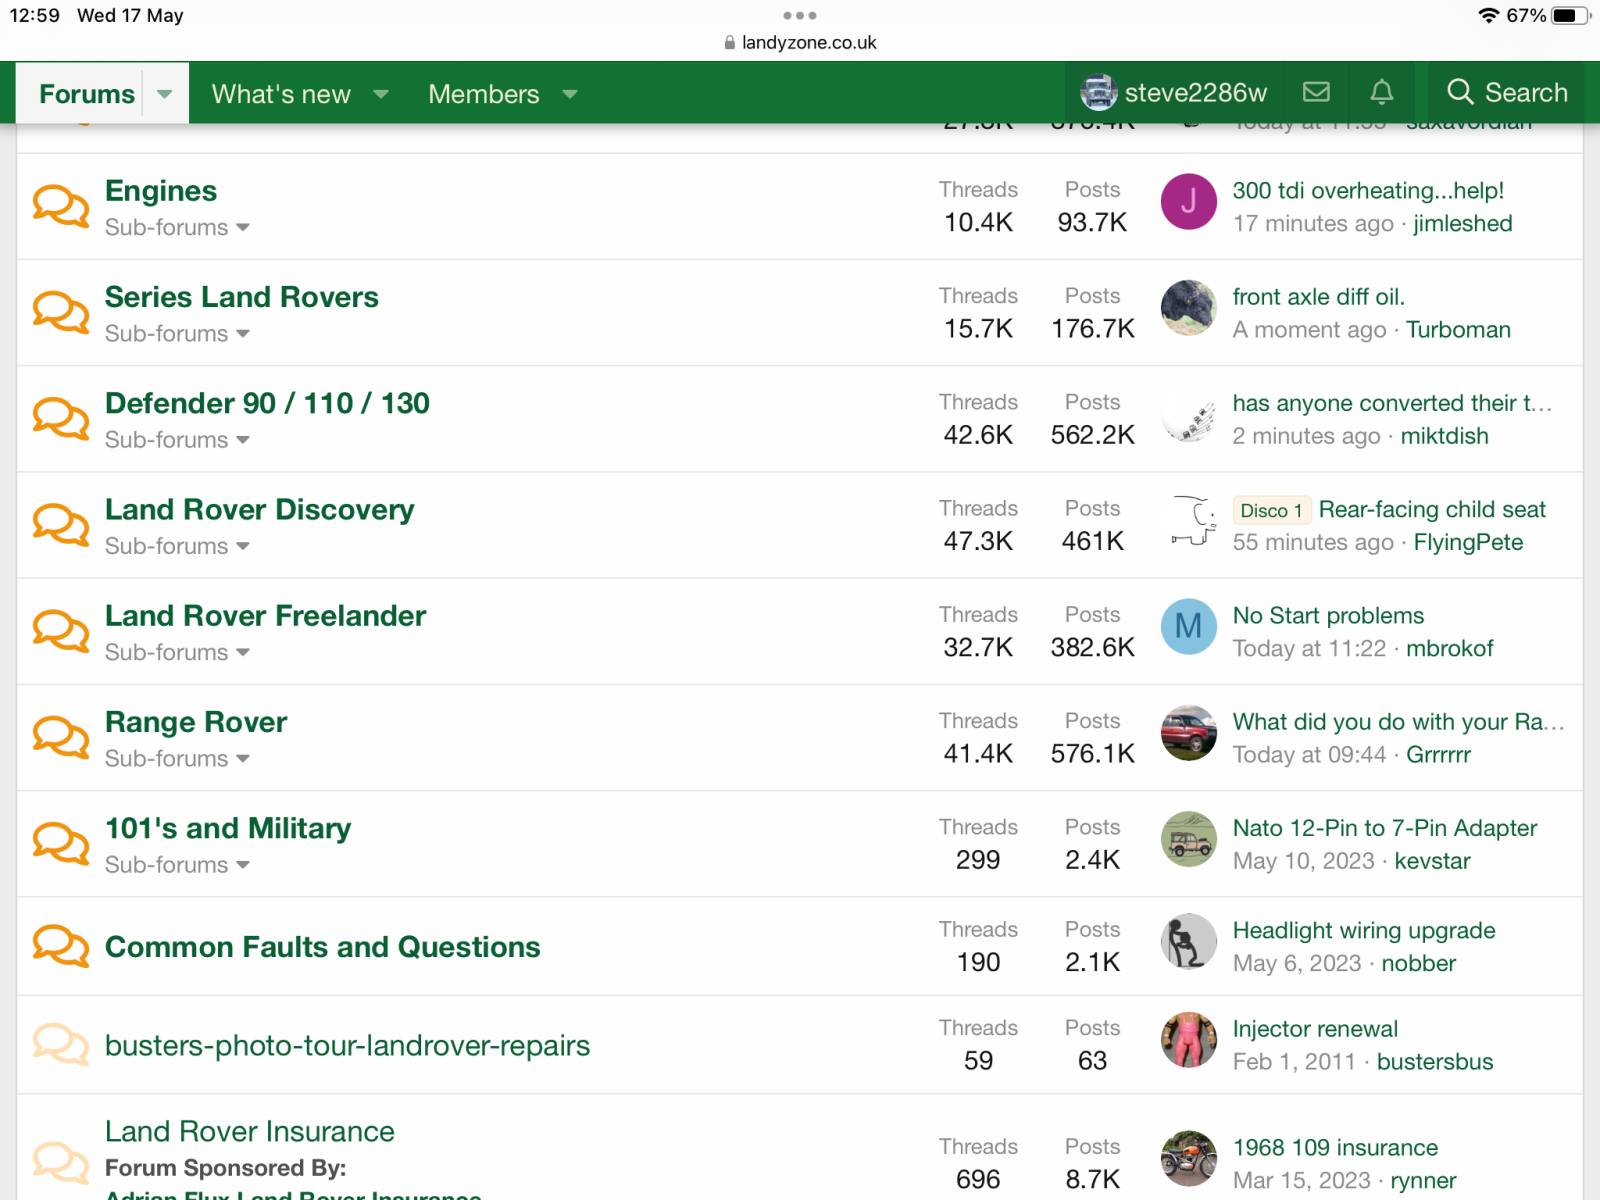
Task: Open the Land Rover Discovery forum
Action: point(259,510)
